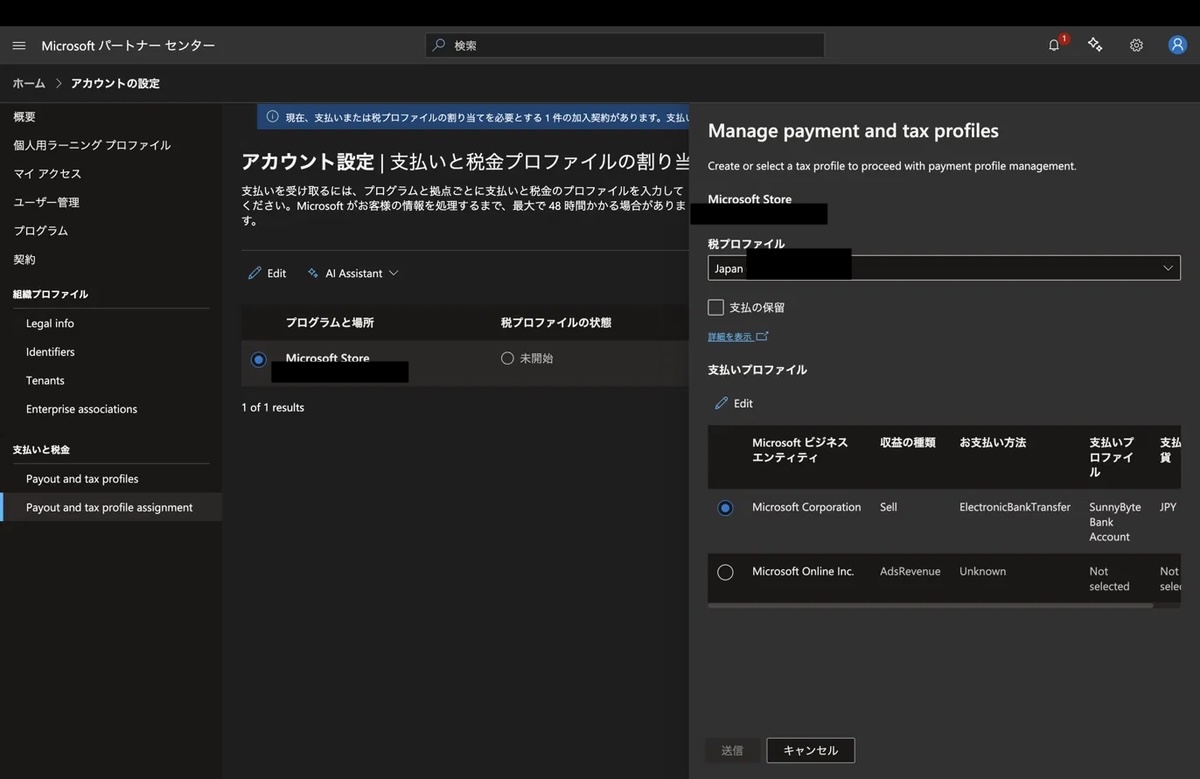Click the Microsoft ビジネス エンティティ column header

800,450
